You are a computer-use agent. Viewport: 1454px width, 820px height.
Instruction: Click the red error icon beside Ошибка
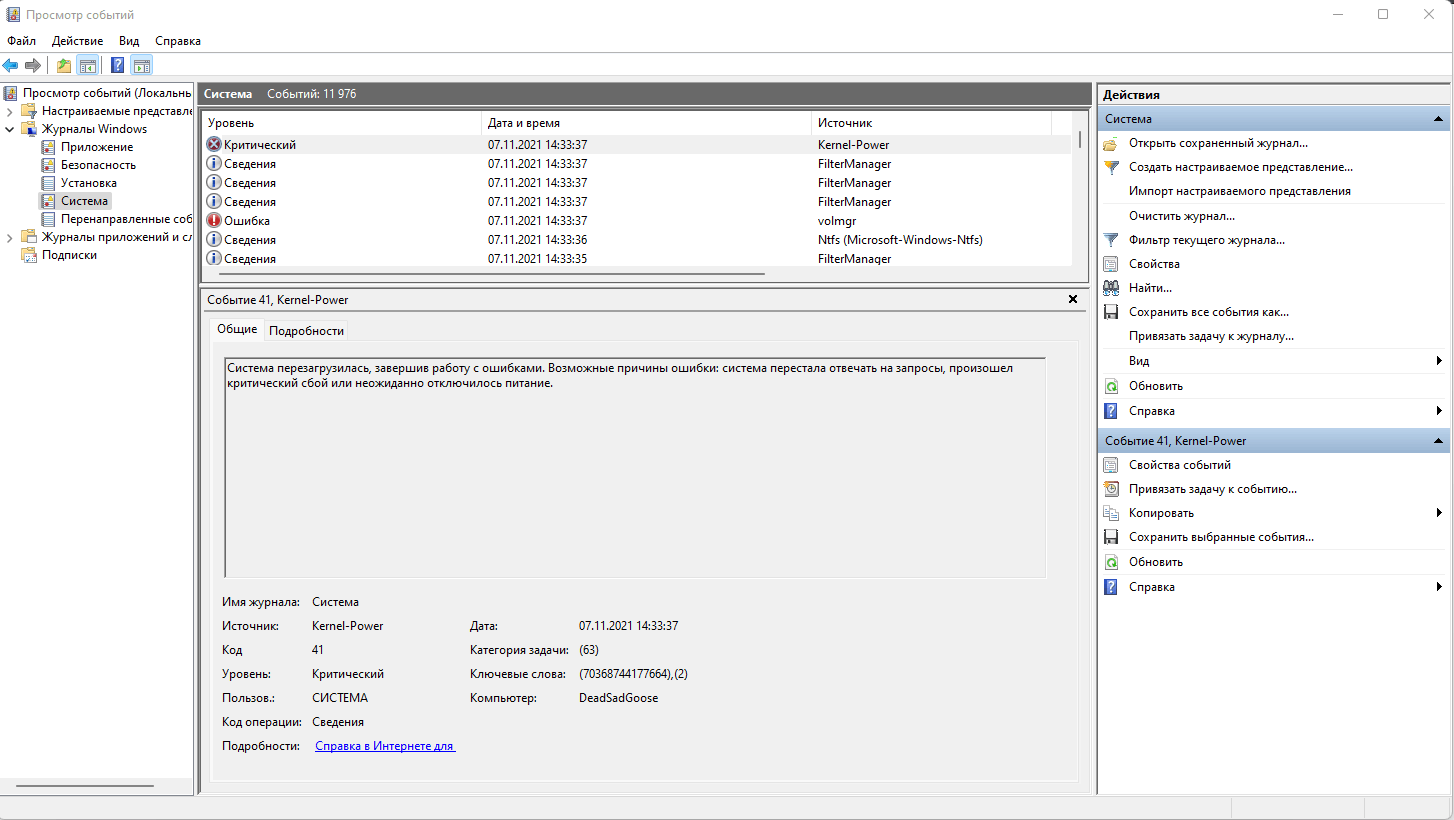pos(213,221)
